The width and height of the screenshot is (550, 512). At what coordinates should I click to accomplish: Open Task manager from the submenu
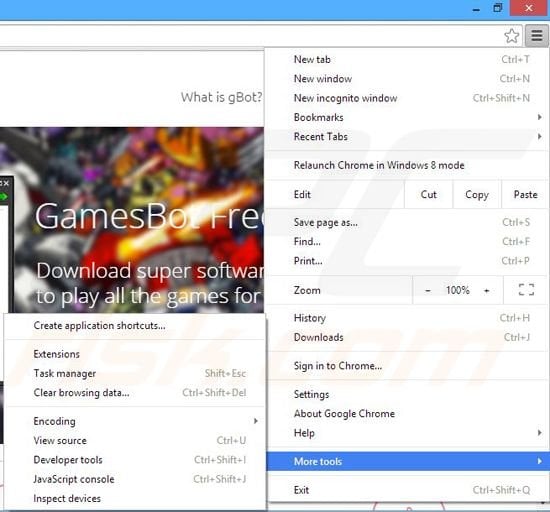135,373
